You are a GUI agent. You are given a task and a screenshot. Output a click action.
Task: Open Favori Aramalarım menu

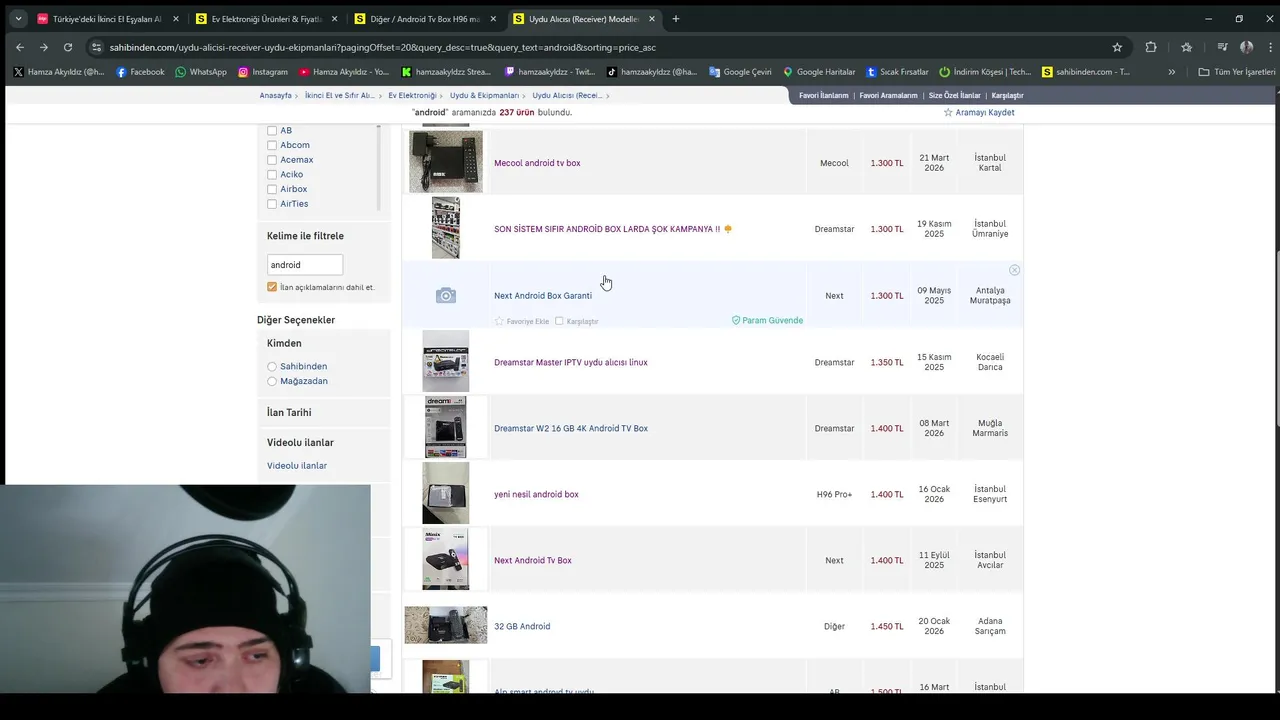(888, 95)
